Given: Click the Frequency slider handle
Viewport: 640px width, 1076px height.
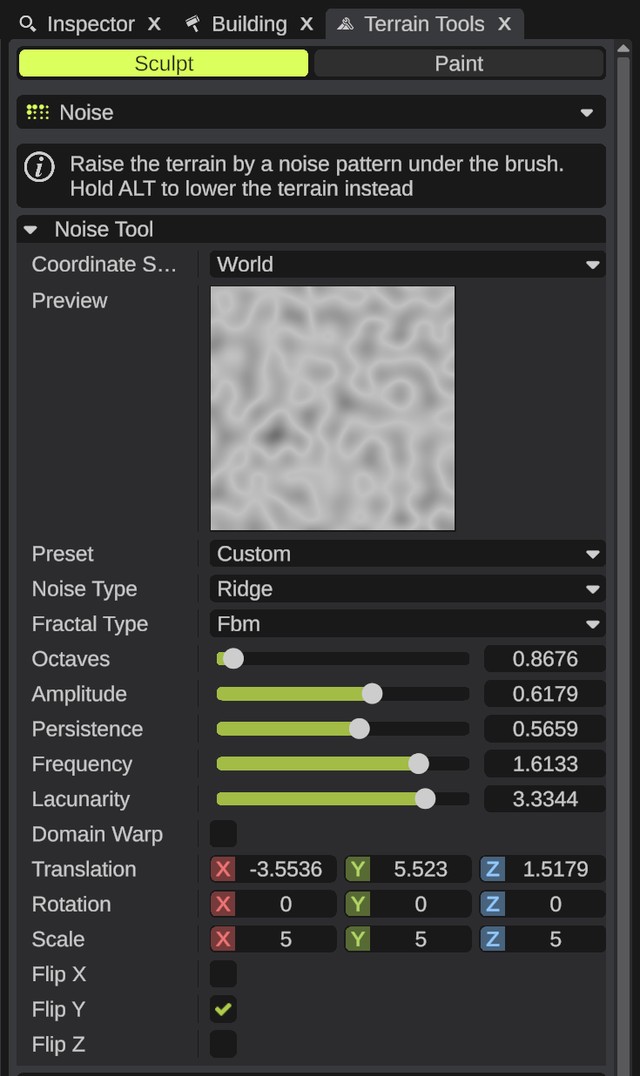Looking at the screenshot, I should 418,764.
